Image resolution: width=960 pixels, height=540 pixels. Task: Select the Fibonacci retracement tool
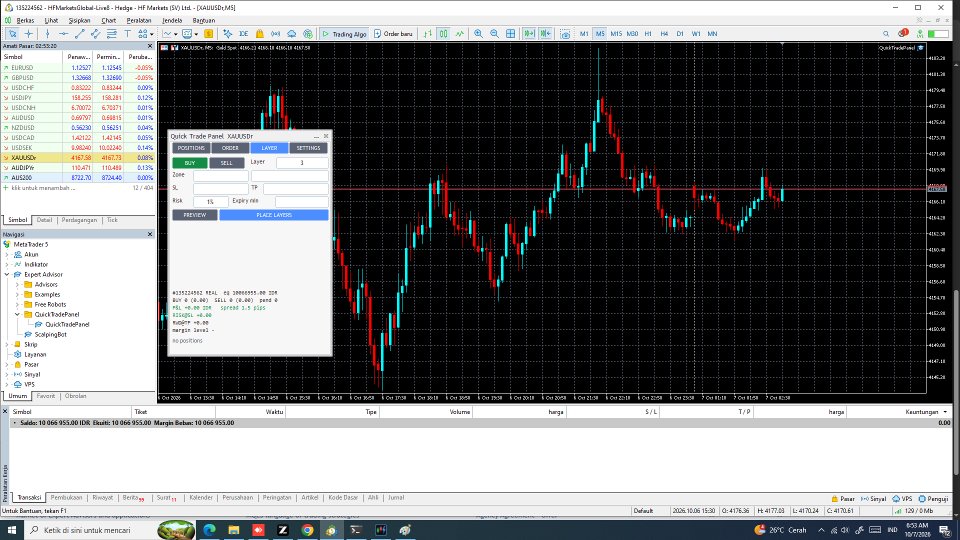(x=111, y=34)
